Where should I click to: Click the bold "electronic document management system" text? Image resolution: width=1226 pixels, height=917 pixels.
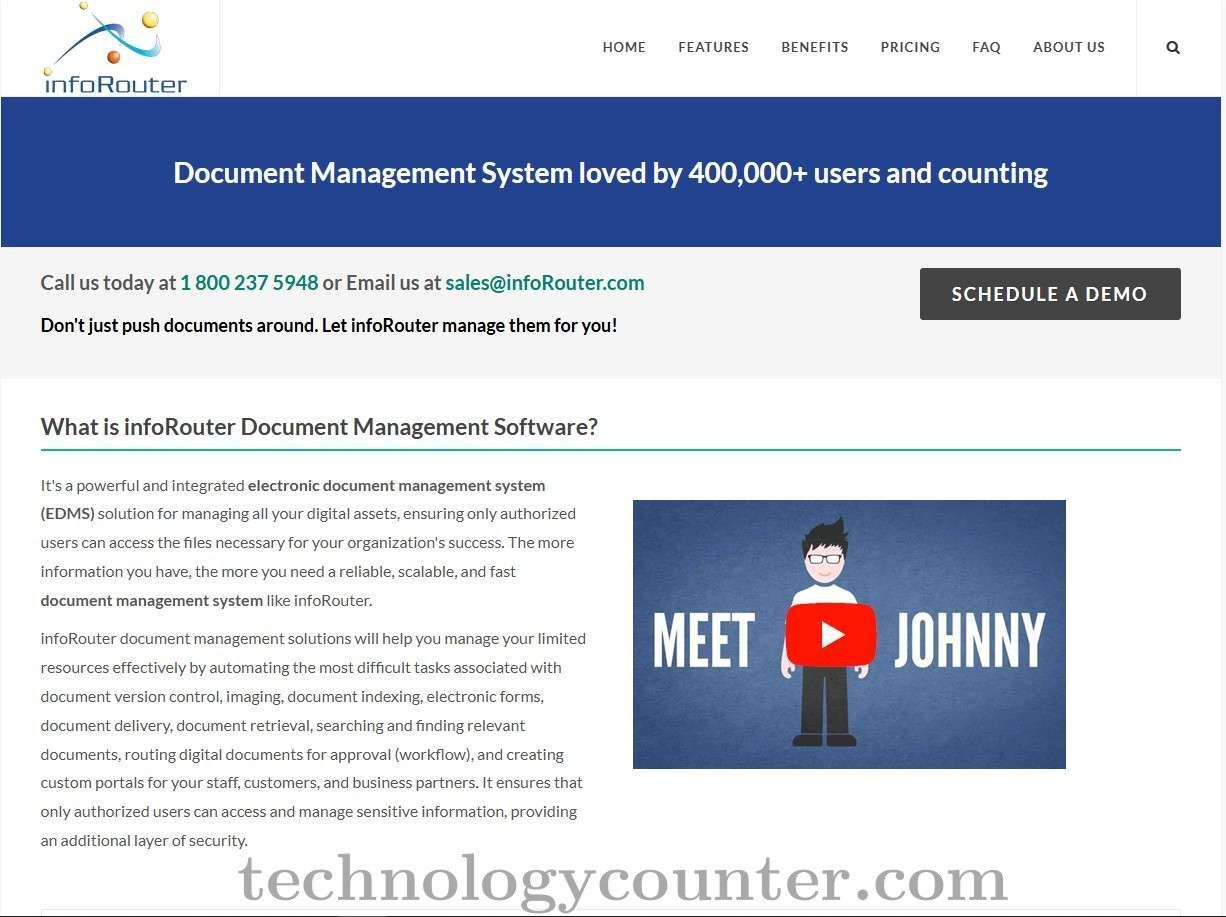click(396, 485)
